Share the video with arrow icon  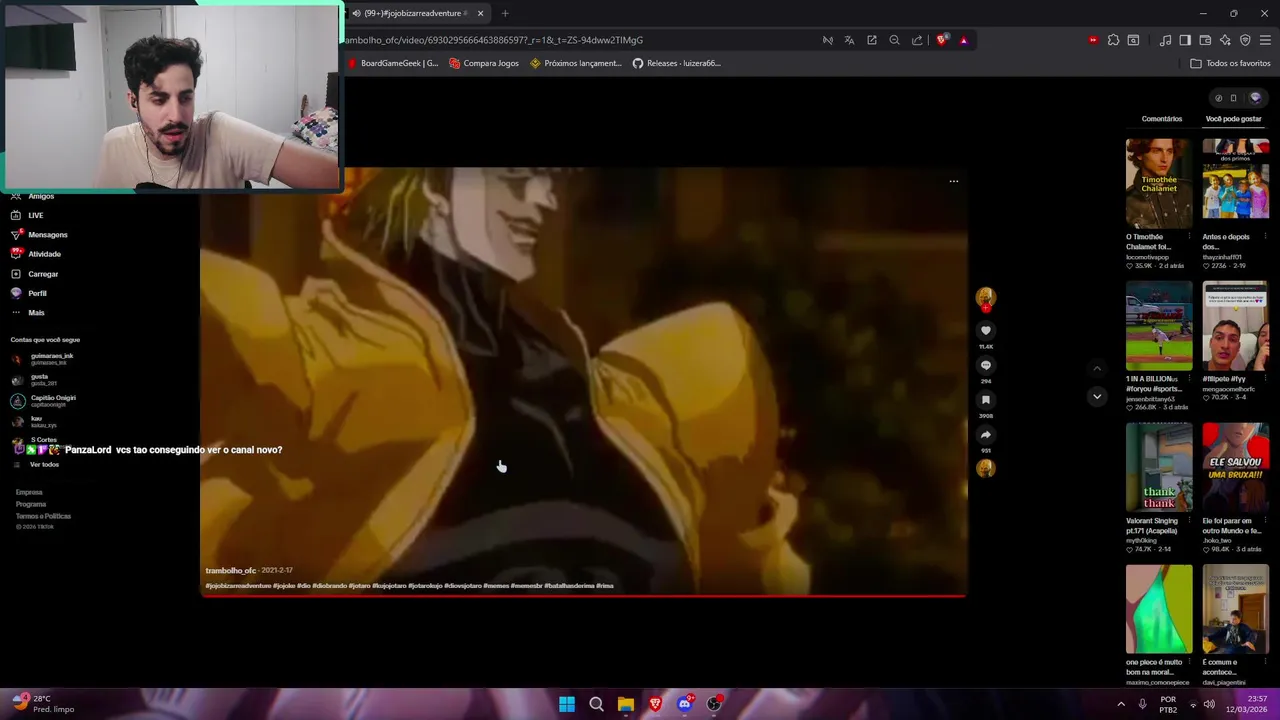pos(985,435)
